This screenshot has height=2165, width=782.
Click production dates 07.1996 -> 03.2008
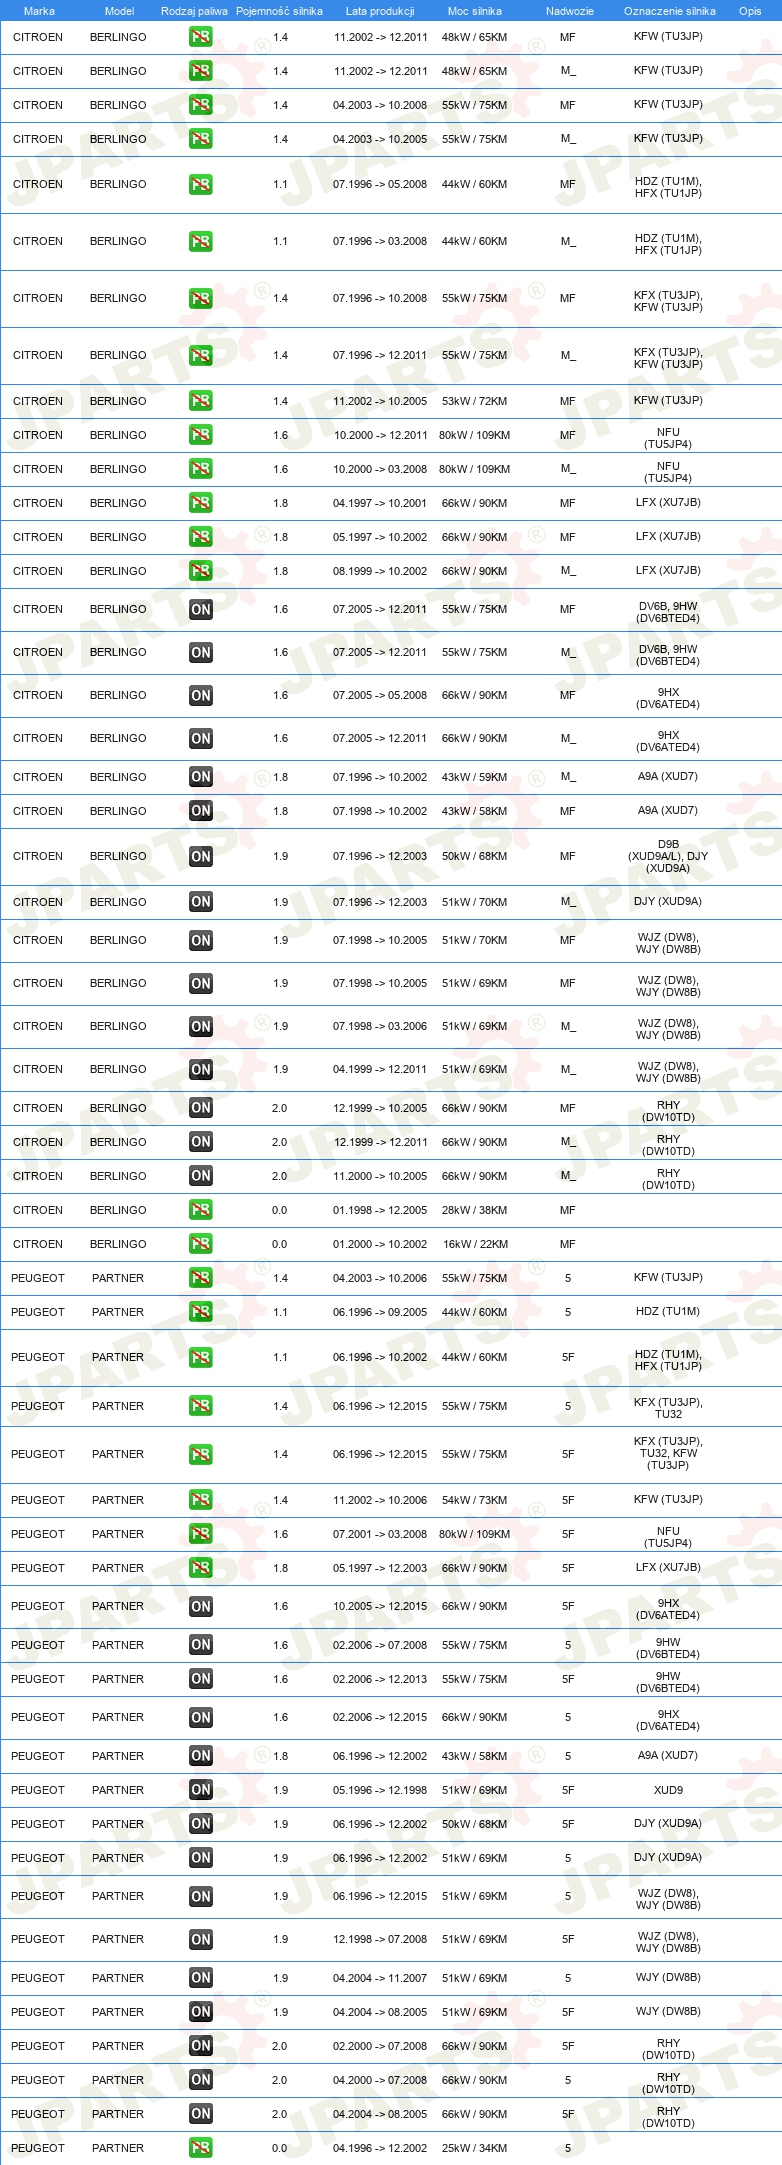pyautogui.click(x=380, y=241)
